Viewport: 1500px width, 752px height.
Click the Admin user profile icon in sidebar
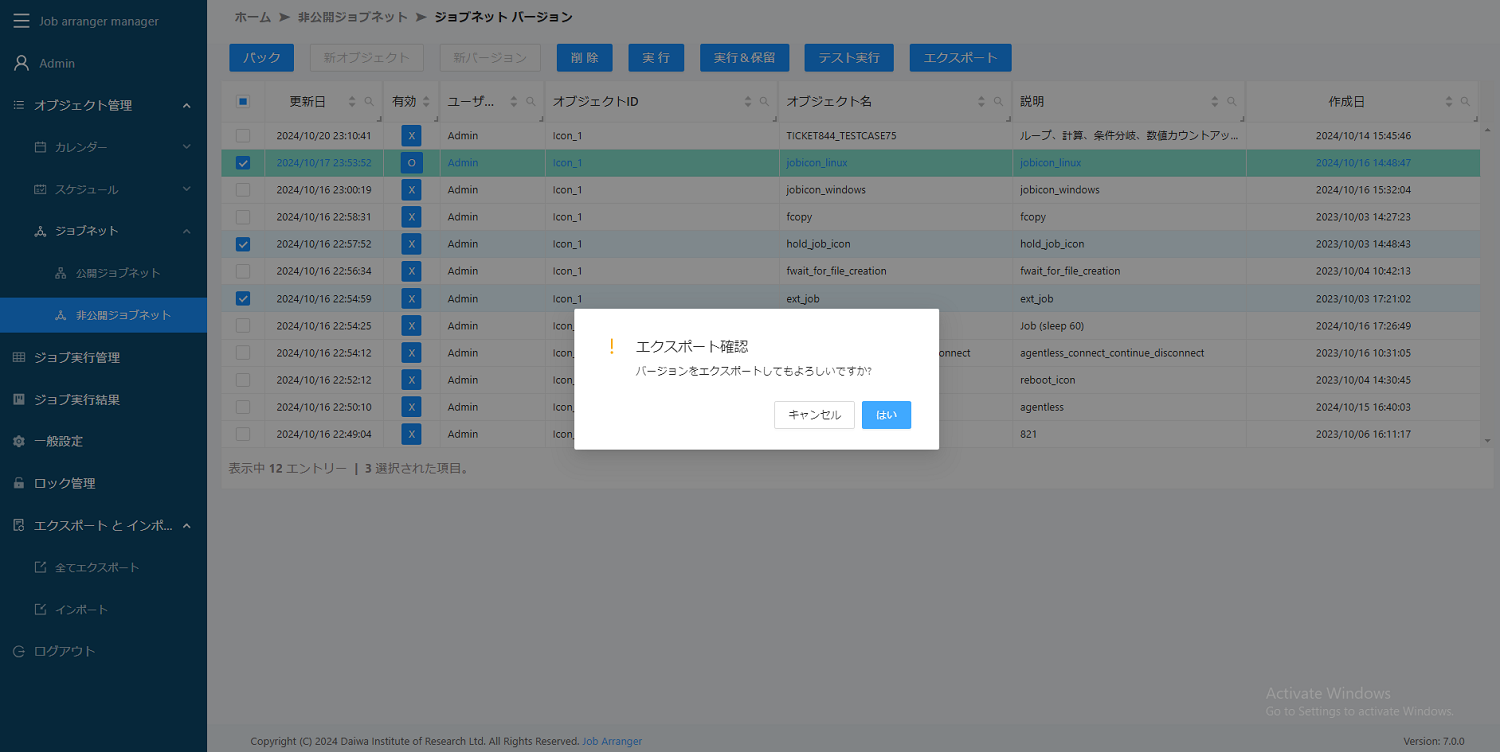click(19, 62)
